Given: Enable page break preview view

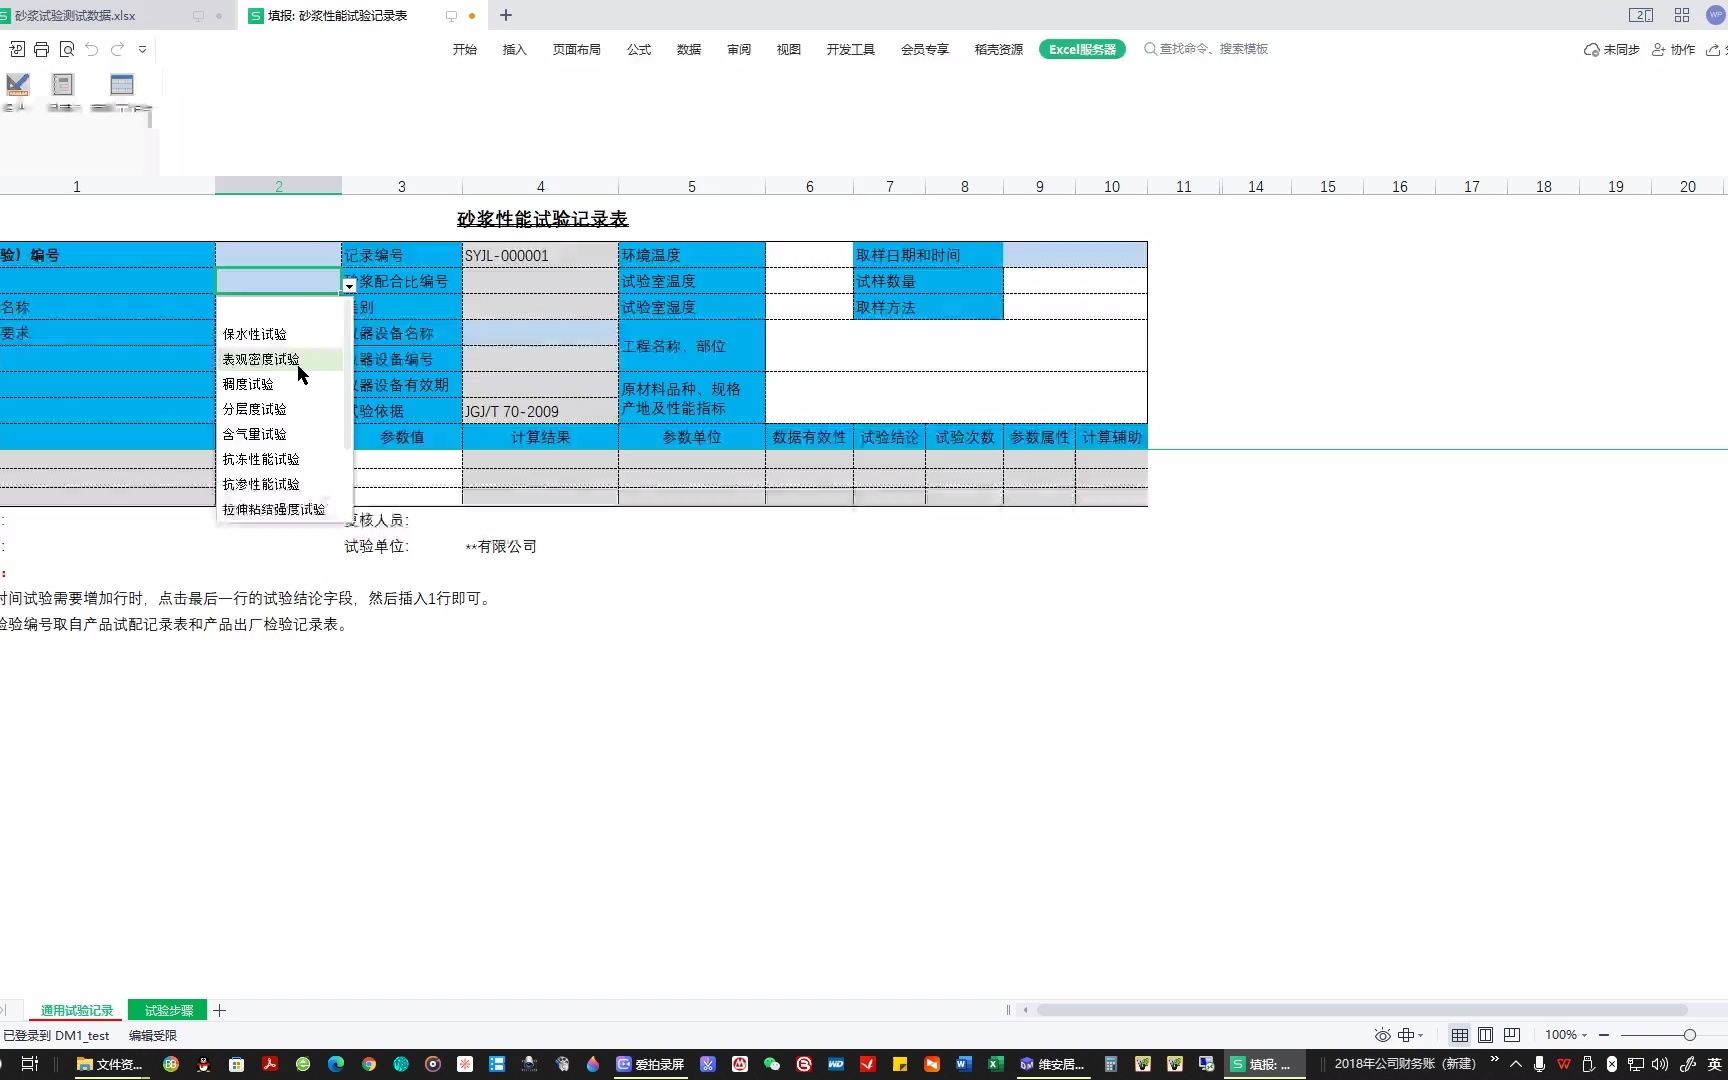Looking at the screenshot, I should [x=1511, y=1035].
